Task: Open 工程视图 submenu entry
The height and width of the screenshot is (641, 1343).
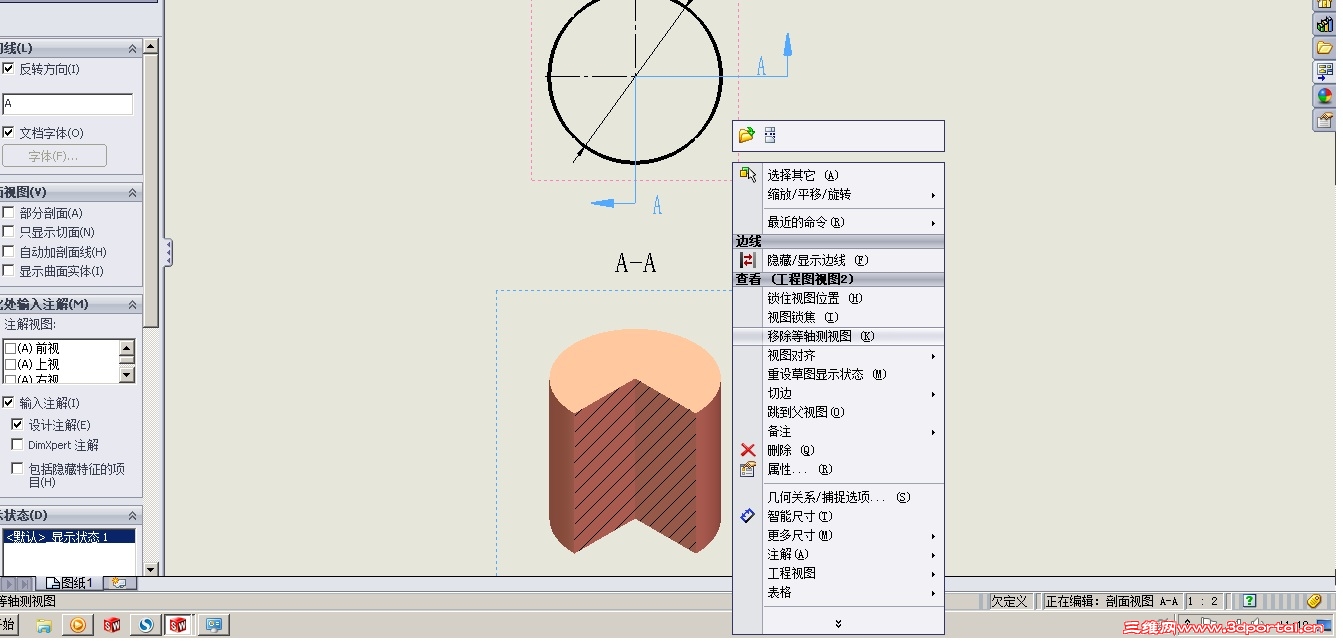Action: [839, 573]
